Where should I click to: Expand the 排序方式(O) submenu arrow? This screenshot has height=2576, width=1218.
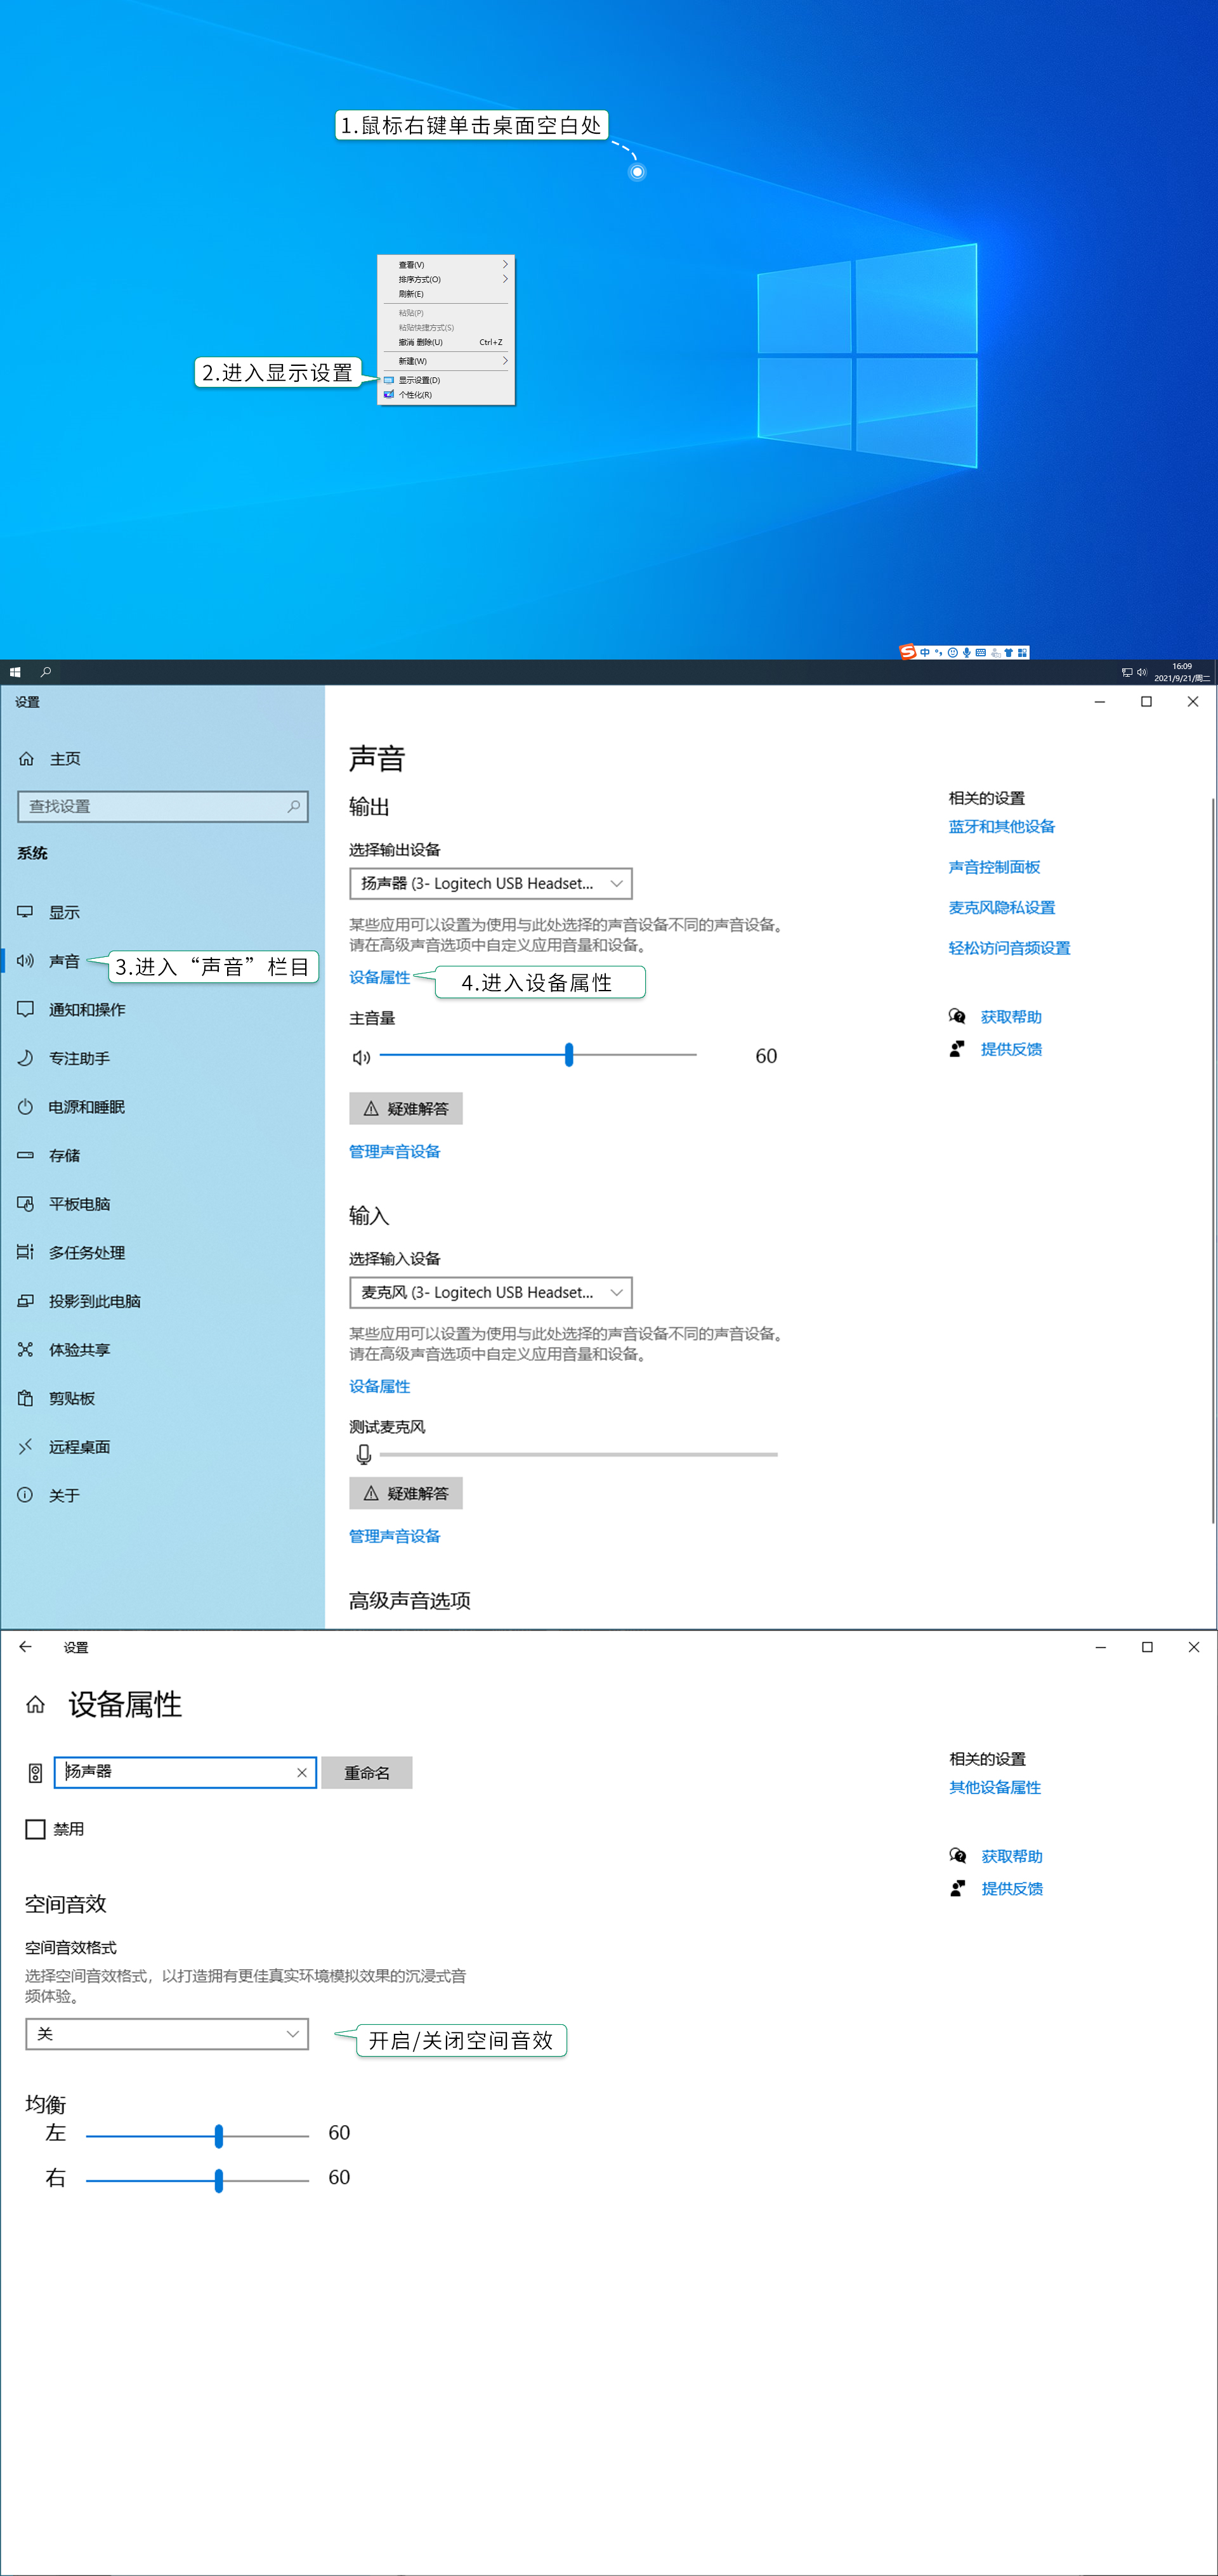tap(505, 279)
